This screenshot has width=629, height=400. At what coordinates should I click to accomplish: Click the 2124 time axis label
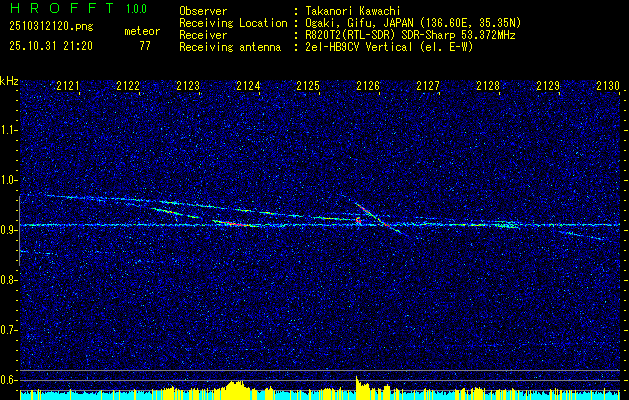tap(248, 86)
